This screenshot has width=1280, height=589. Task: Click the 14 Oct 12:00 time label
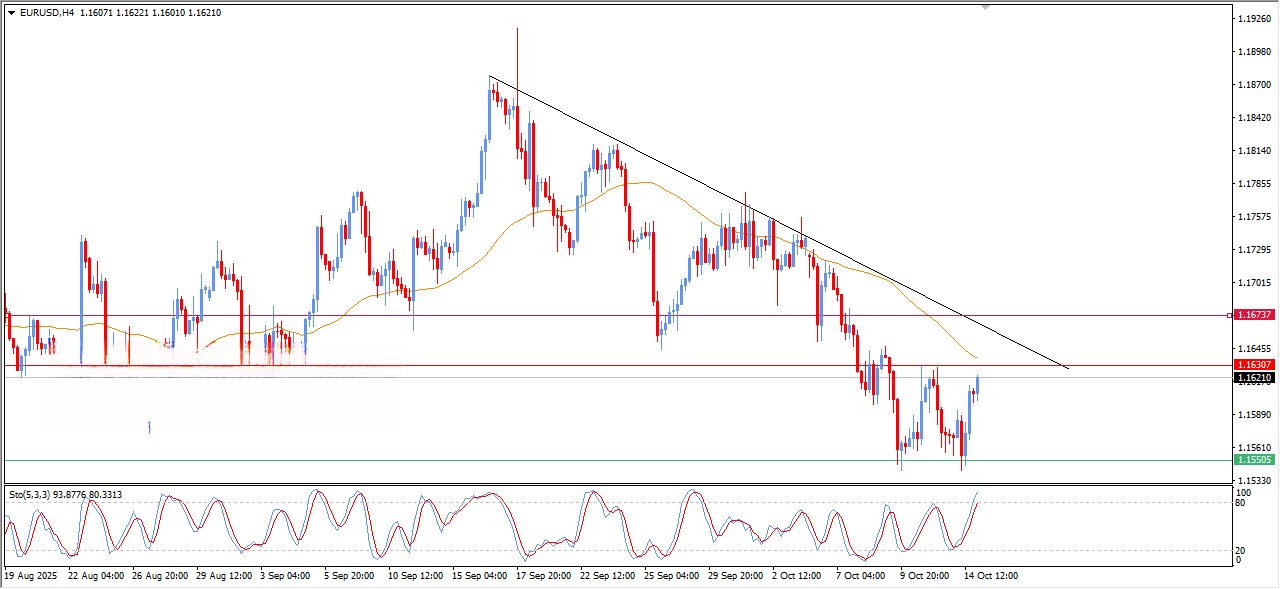989,576
